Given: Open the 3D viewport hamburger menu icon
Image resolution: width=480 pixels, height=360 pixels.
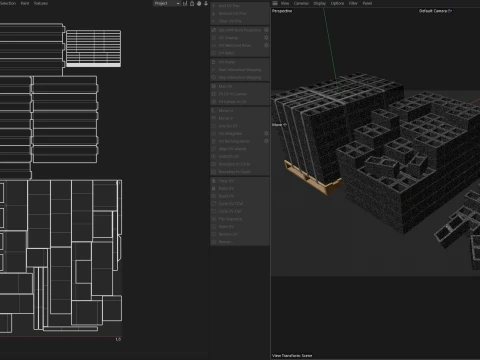Looking at the screenshot, I should click(x=275, y=3).
